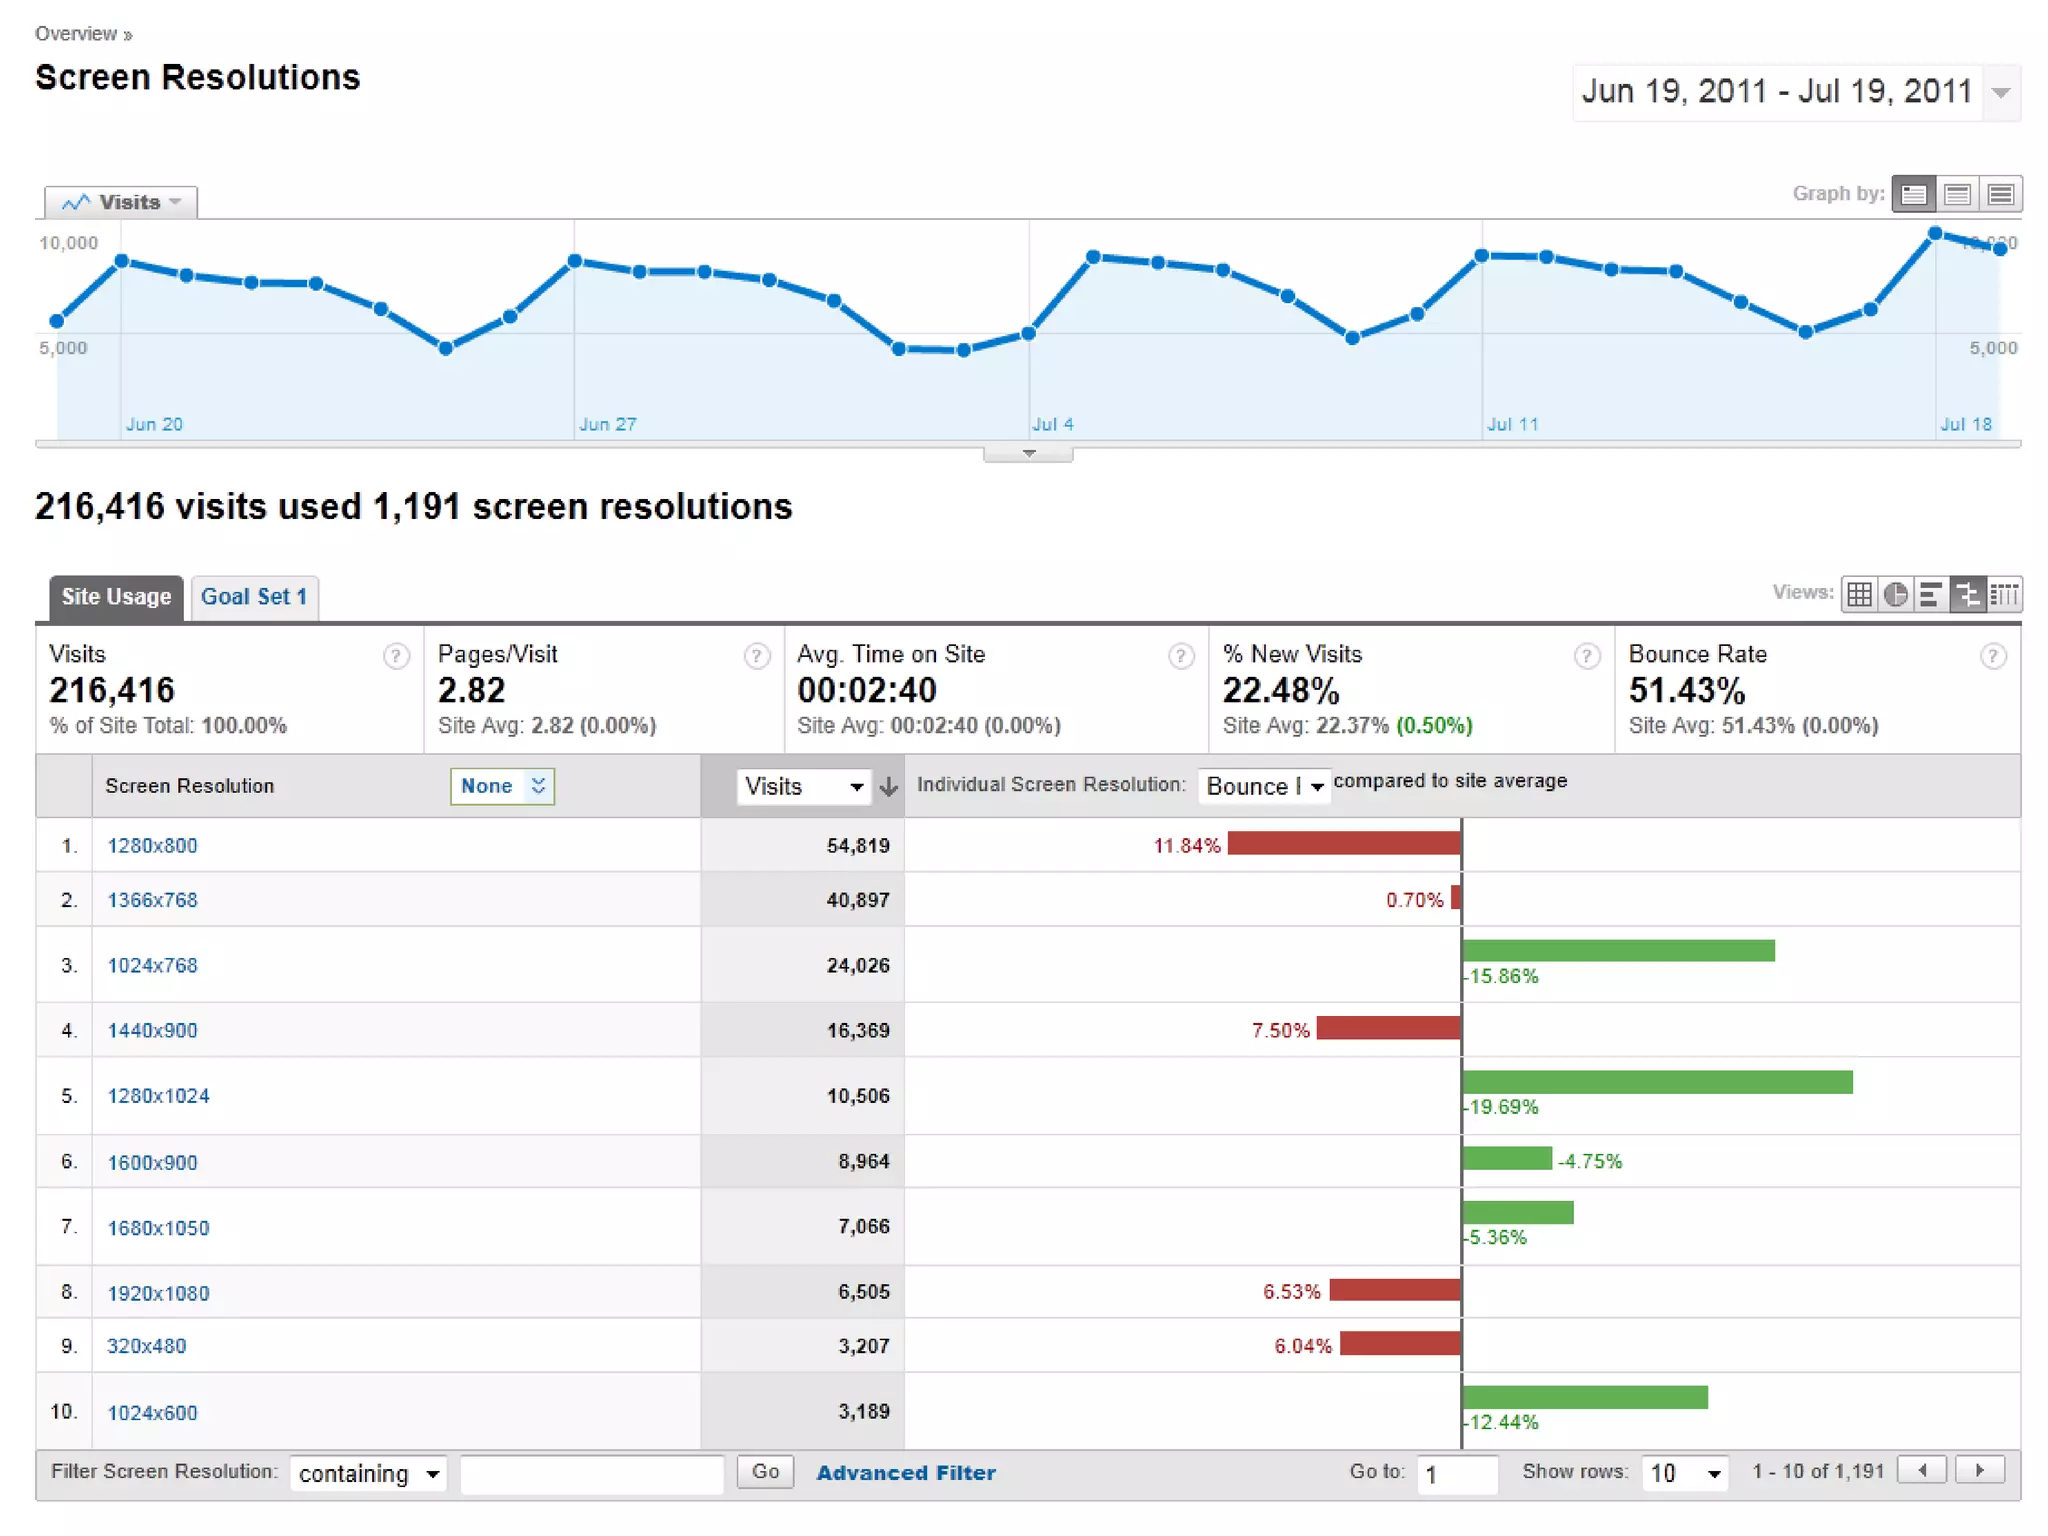This screenshot has width=2048, height=1536.
Task: Go to next page of results
Action: tap(1980, 1470)
